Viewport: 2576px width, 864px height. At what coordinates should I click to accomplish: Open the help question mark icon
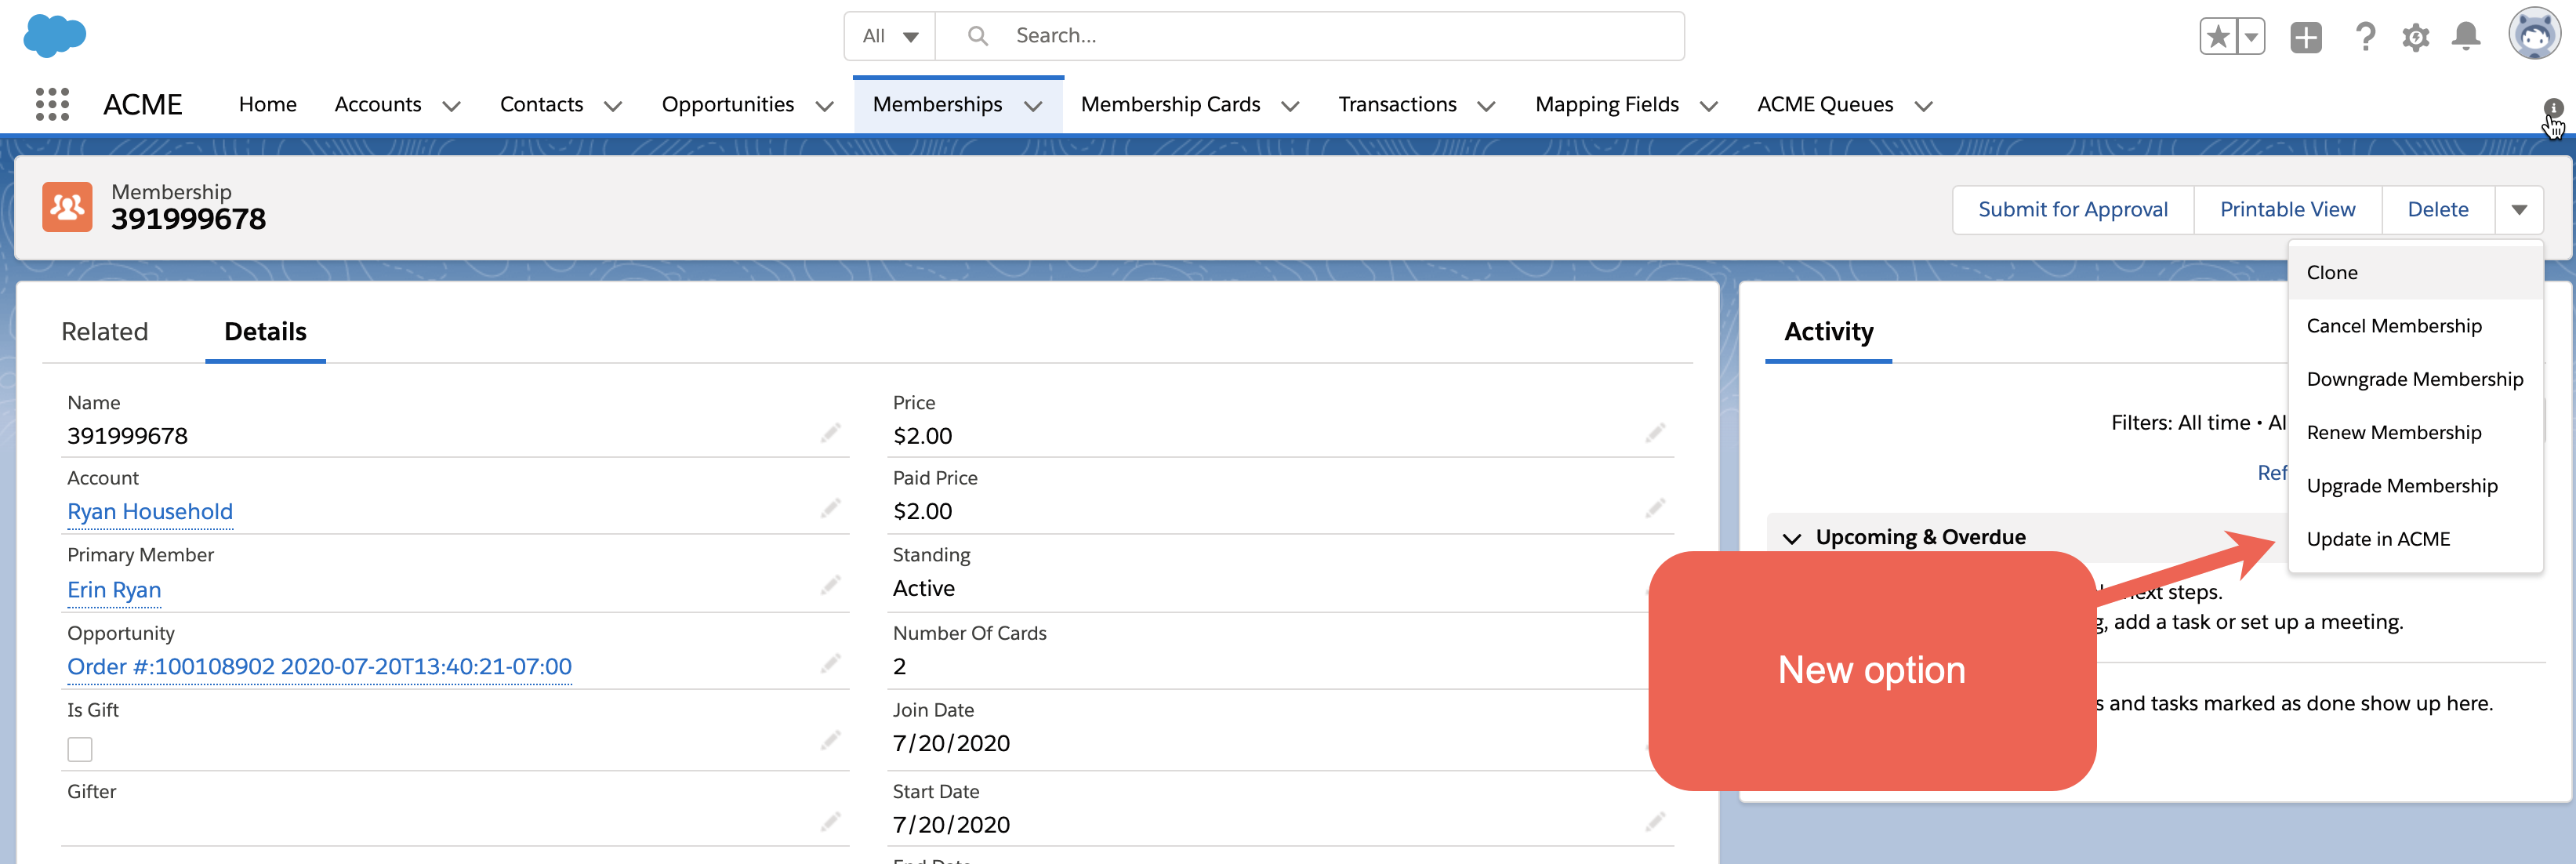tap(2365, 37)
